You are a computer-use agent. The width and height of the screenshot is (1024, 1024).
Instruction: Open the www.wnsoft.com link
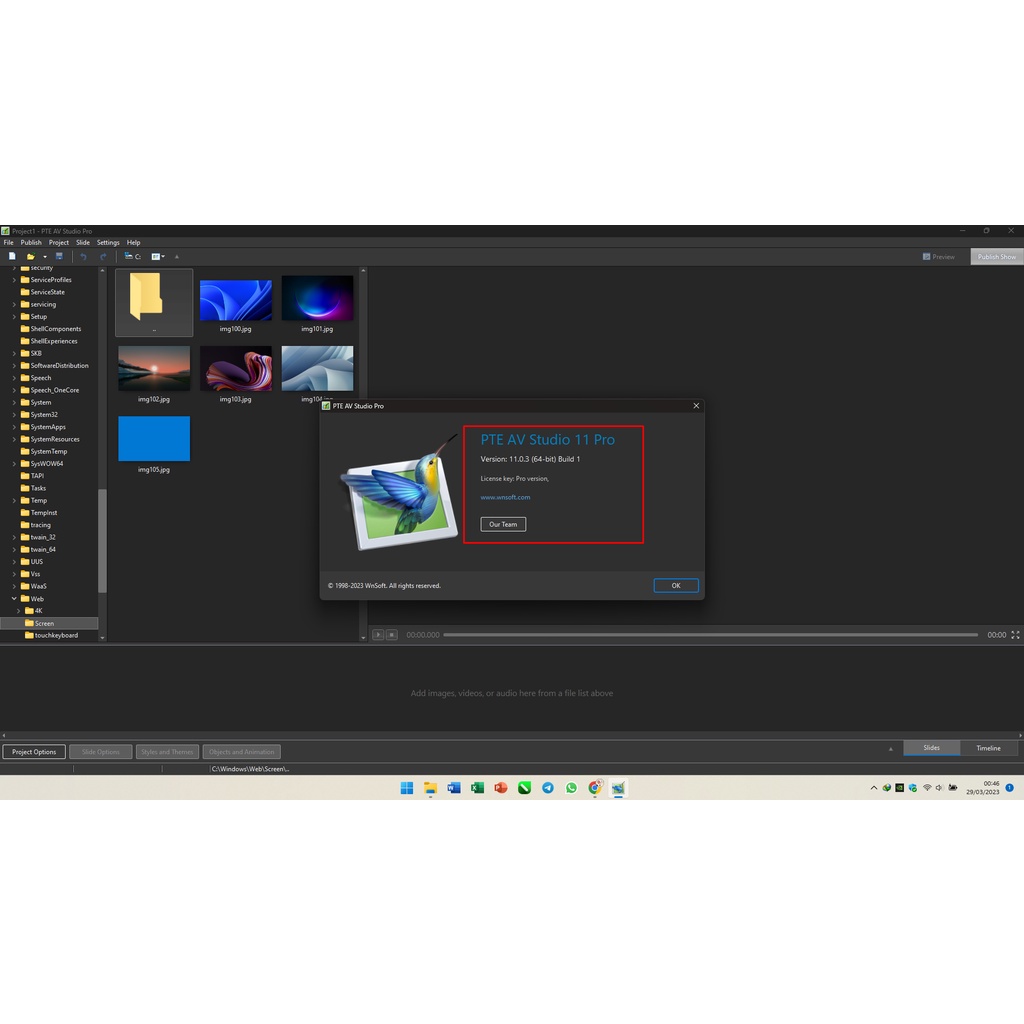(505, 498)
